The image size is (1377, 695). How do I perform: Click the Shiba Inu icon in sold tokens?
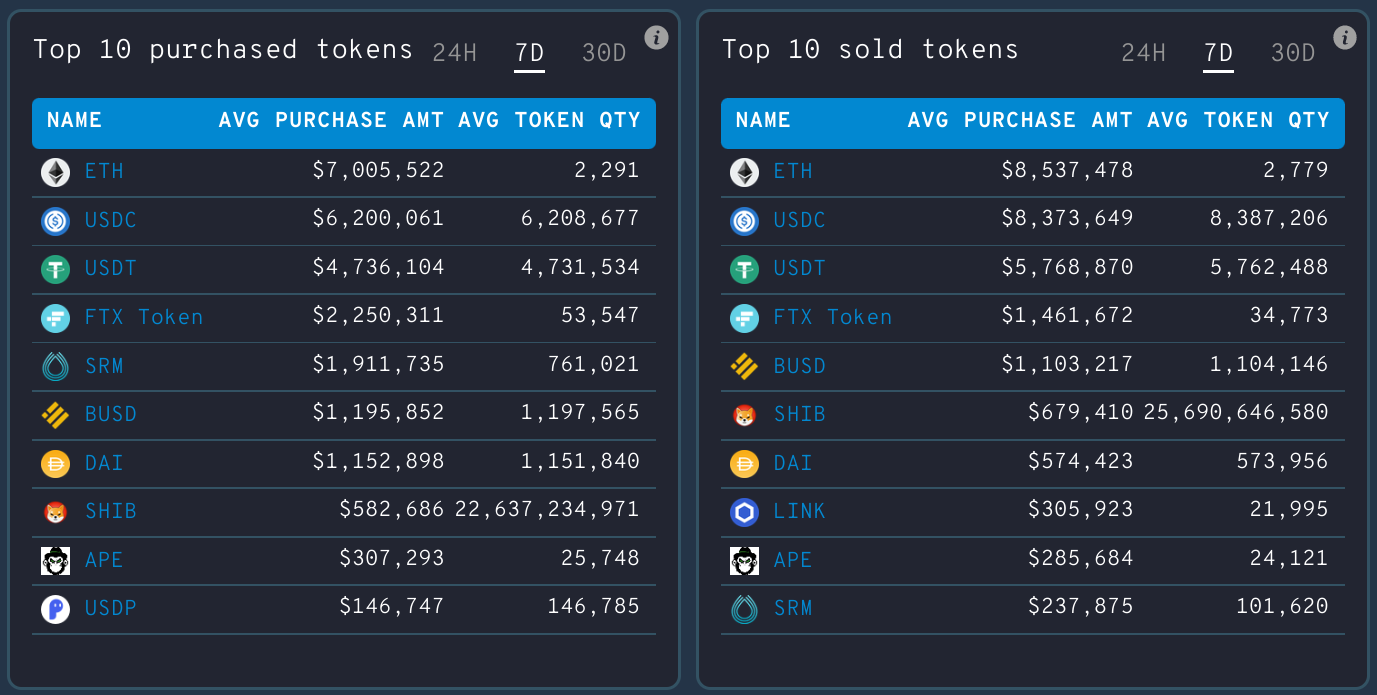pos(744,414)
